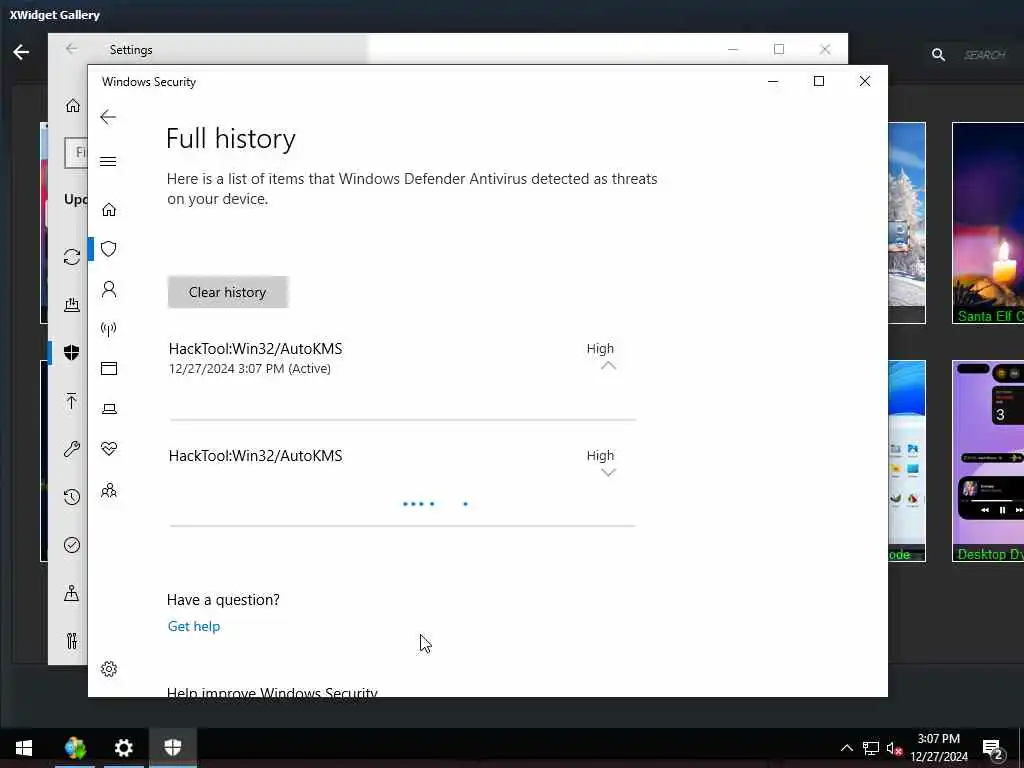Open the network tray icon
Image resolution: width=1024 pixels, height=768 pixels.
pyautogui.click(x=871, y=748)
